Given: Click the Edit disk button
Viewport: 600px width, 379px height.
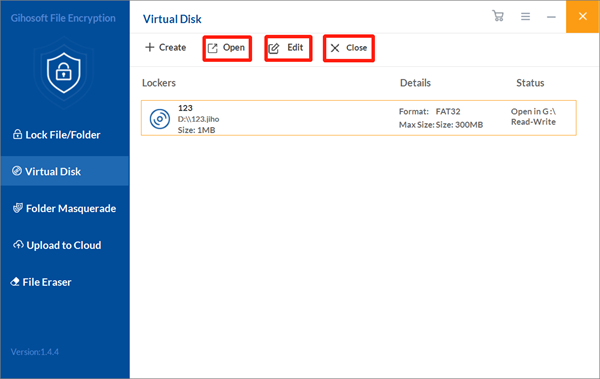Looking at the screenshot, I should (288, 48).
